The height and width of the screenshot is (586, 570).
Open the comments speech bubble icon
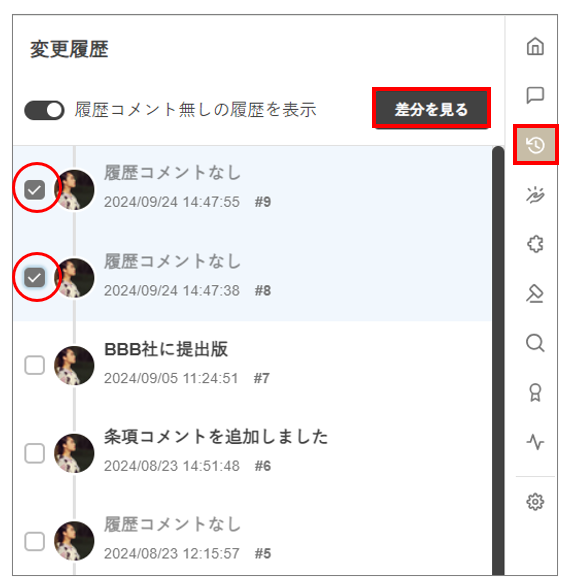click(x=535, y=95)
